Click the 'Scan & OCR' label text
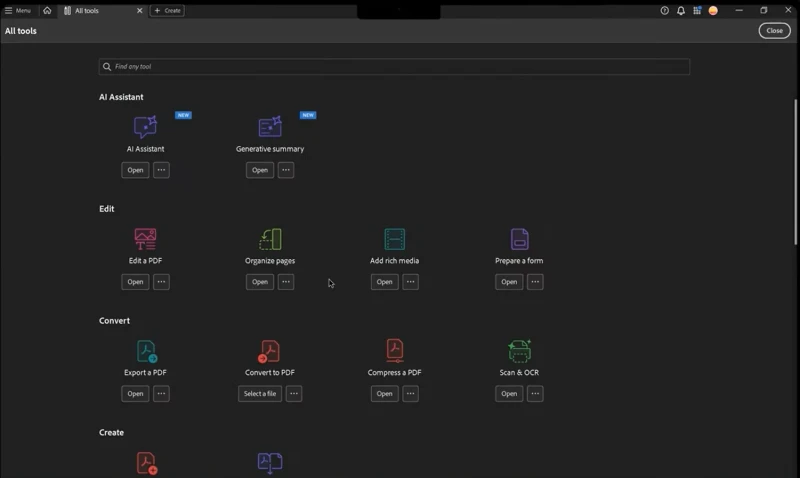 tap(519, 372)
